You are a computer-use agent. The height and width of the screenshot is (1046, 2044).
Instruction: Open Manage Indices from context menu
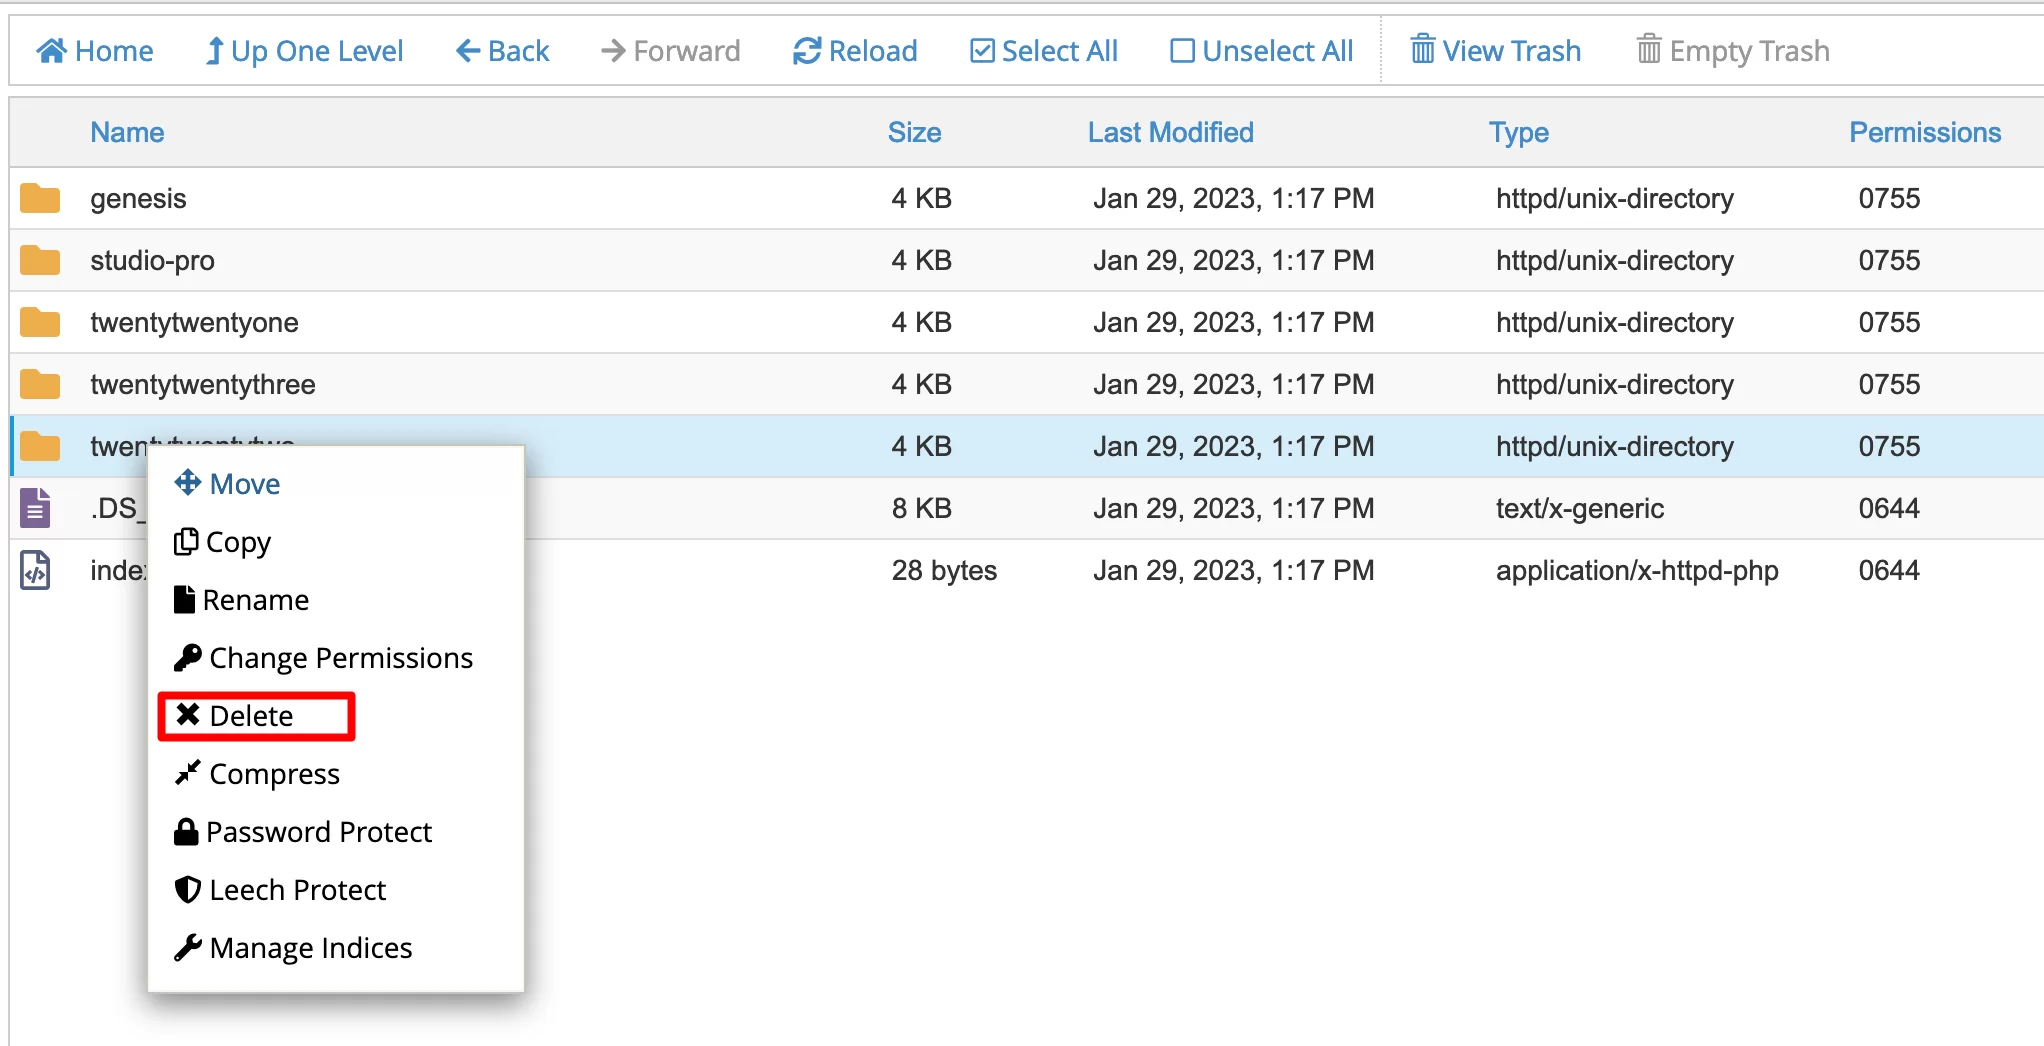pos(310,948)
